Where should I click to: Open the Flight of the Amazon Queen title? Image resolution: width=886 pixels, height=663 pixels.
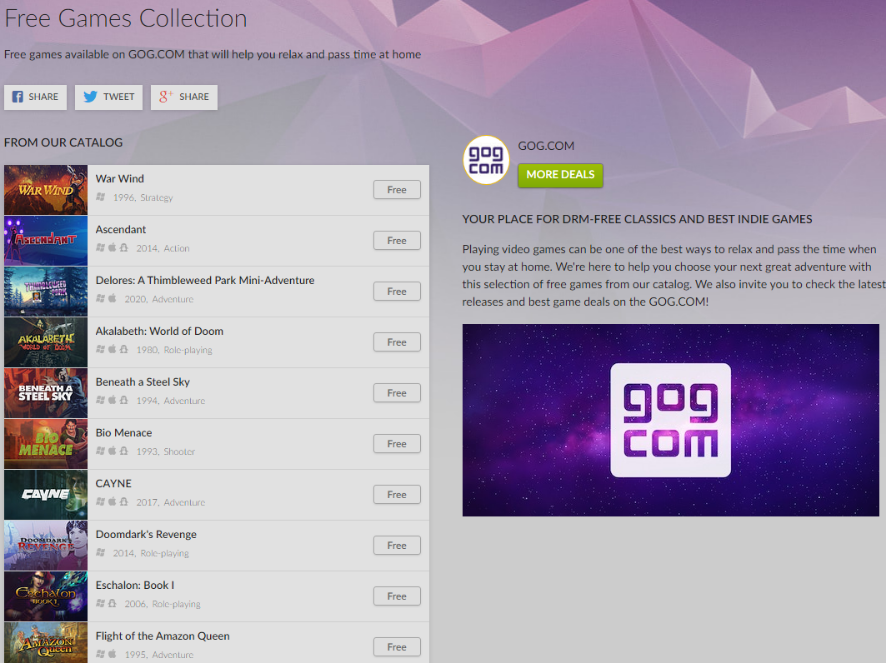point(163,636)
